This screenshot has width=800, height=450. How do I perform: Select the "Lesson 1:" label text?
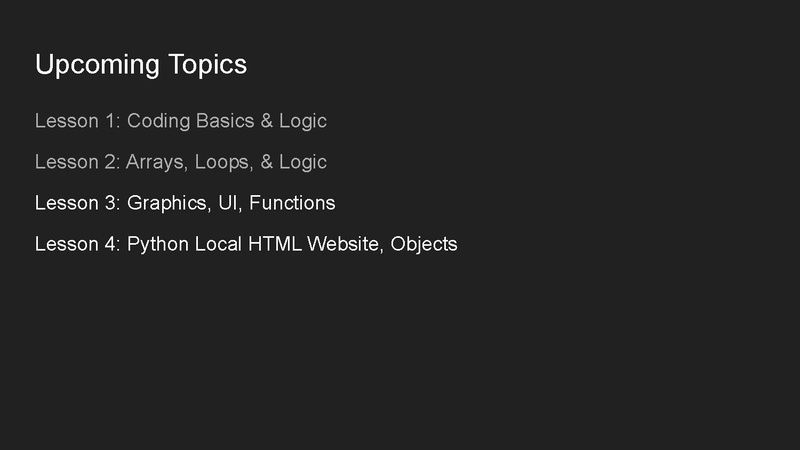(x=78, y=121)
